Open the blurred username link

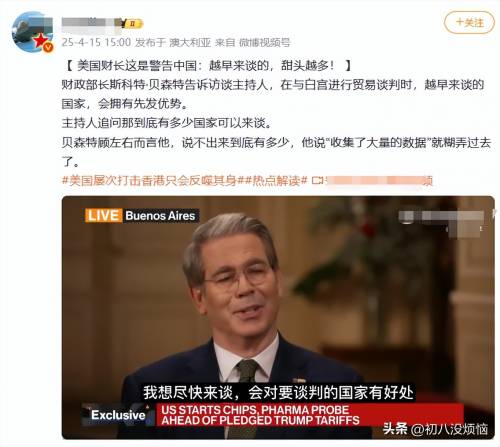[88, 23]
